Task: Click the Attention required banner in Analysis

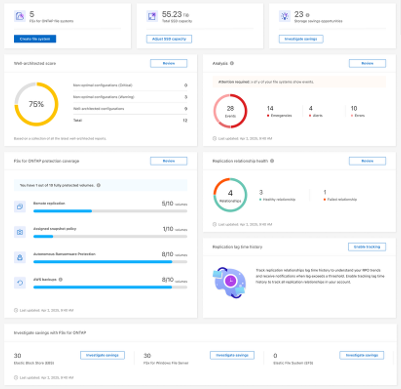Action: (x=299, y=82)
